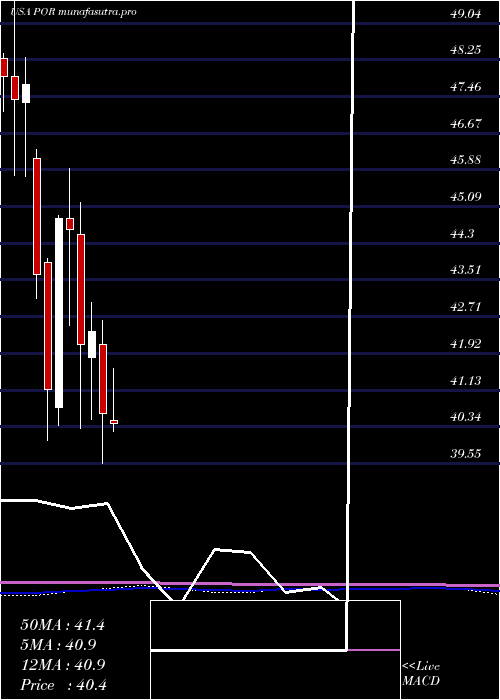This screenshot has height=700, width=500.
Task: Pick the 45.09 axis value
Action: click(x=465, y=196)
